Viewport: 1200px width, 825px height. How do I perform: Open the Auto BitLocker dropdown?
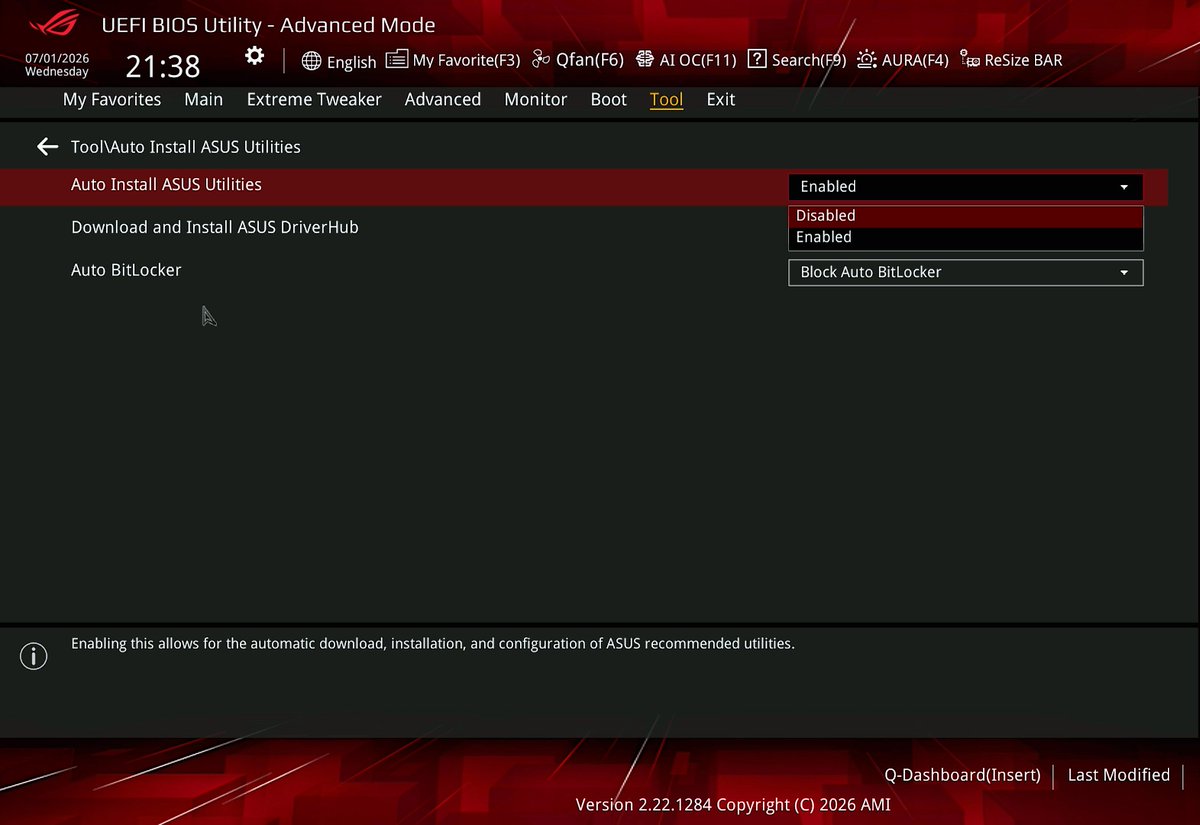[966, 272]
